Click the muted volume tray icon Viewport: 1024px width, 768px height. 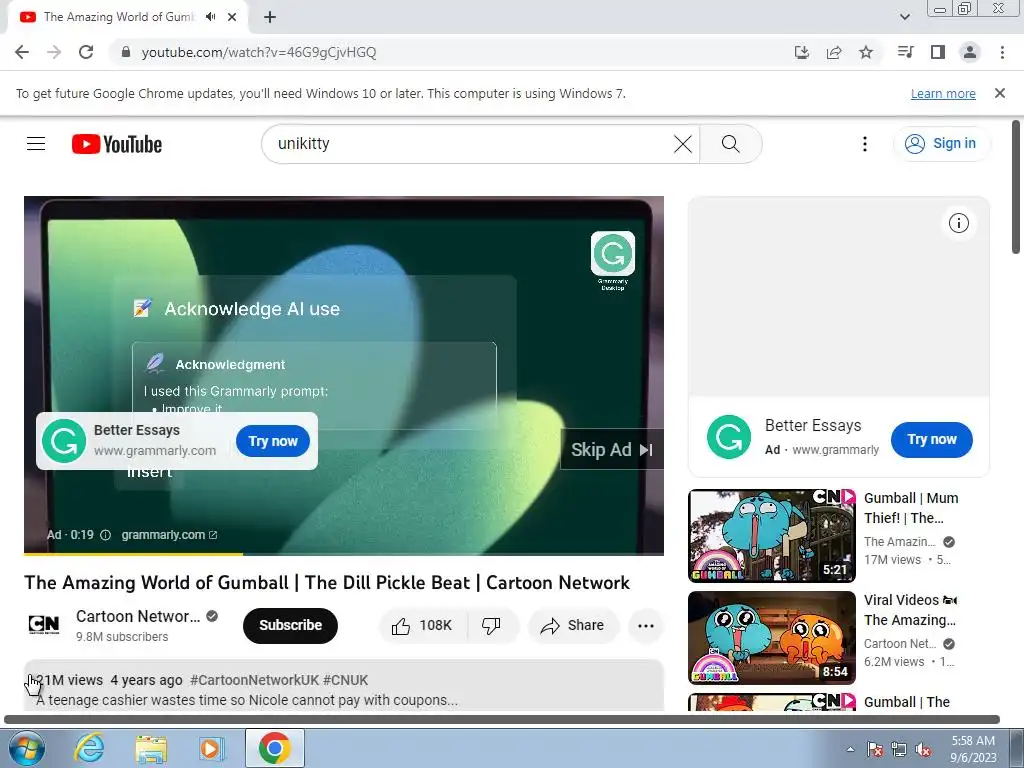tap(923, 749)
